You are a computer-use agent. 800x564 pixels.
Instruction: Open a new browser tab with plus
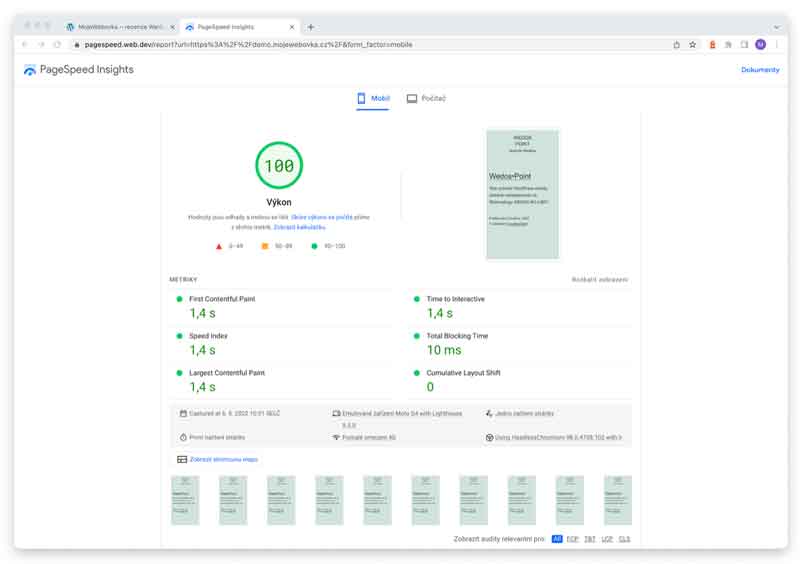tap(311, 27)
